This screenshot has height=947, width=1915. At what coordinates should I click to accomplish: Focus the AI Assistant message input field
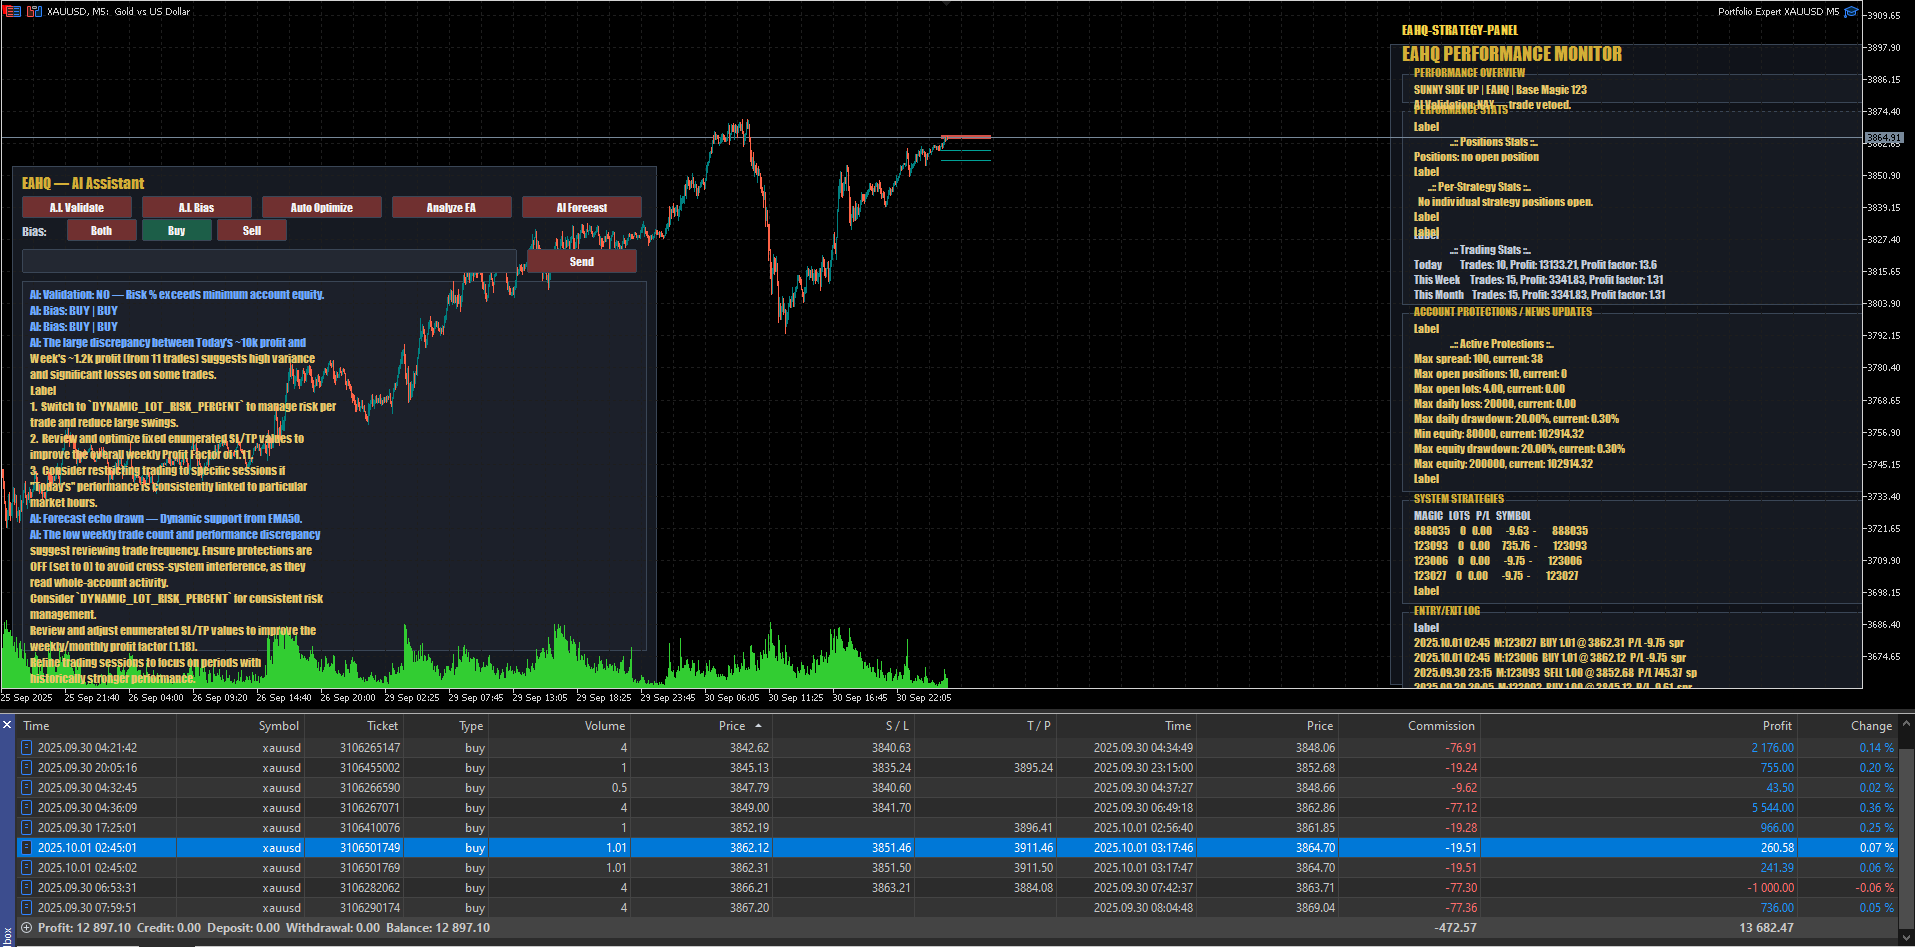269,261
